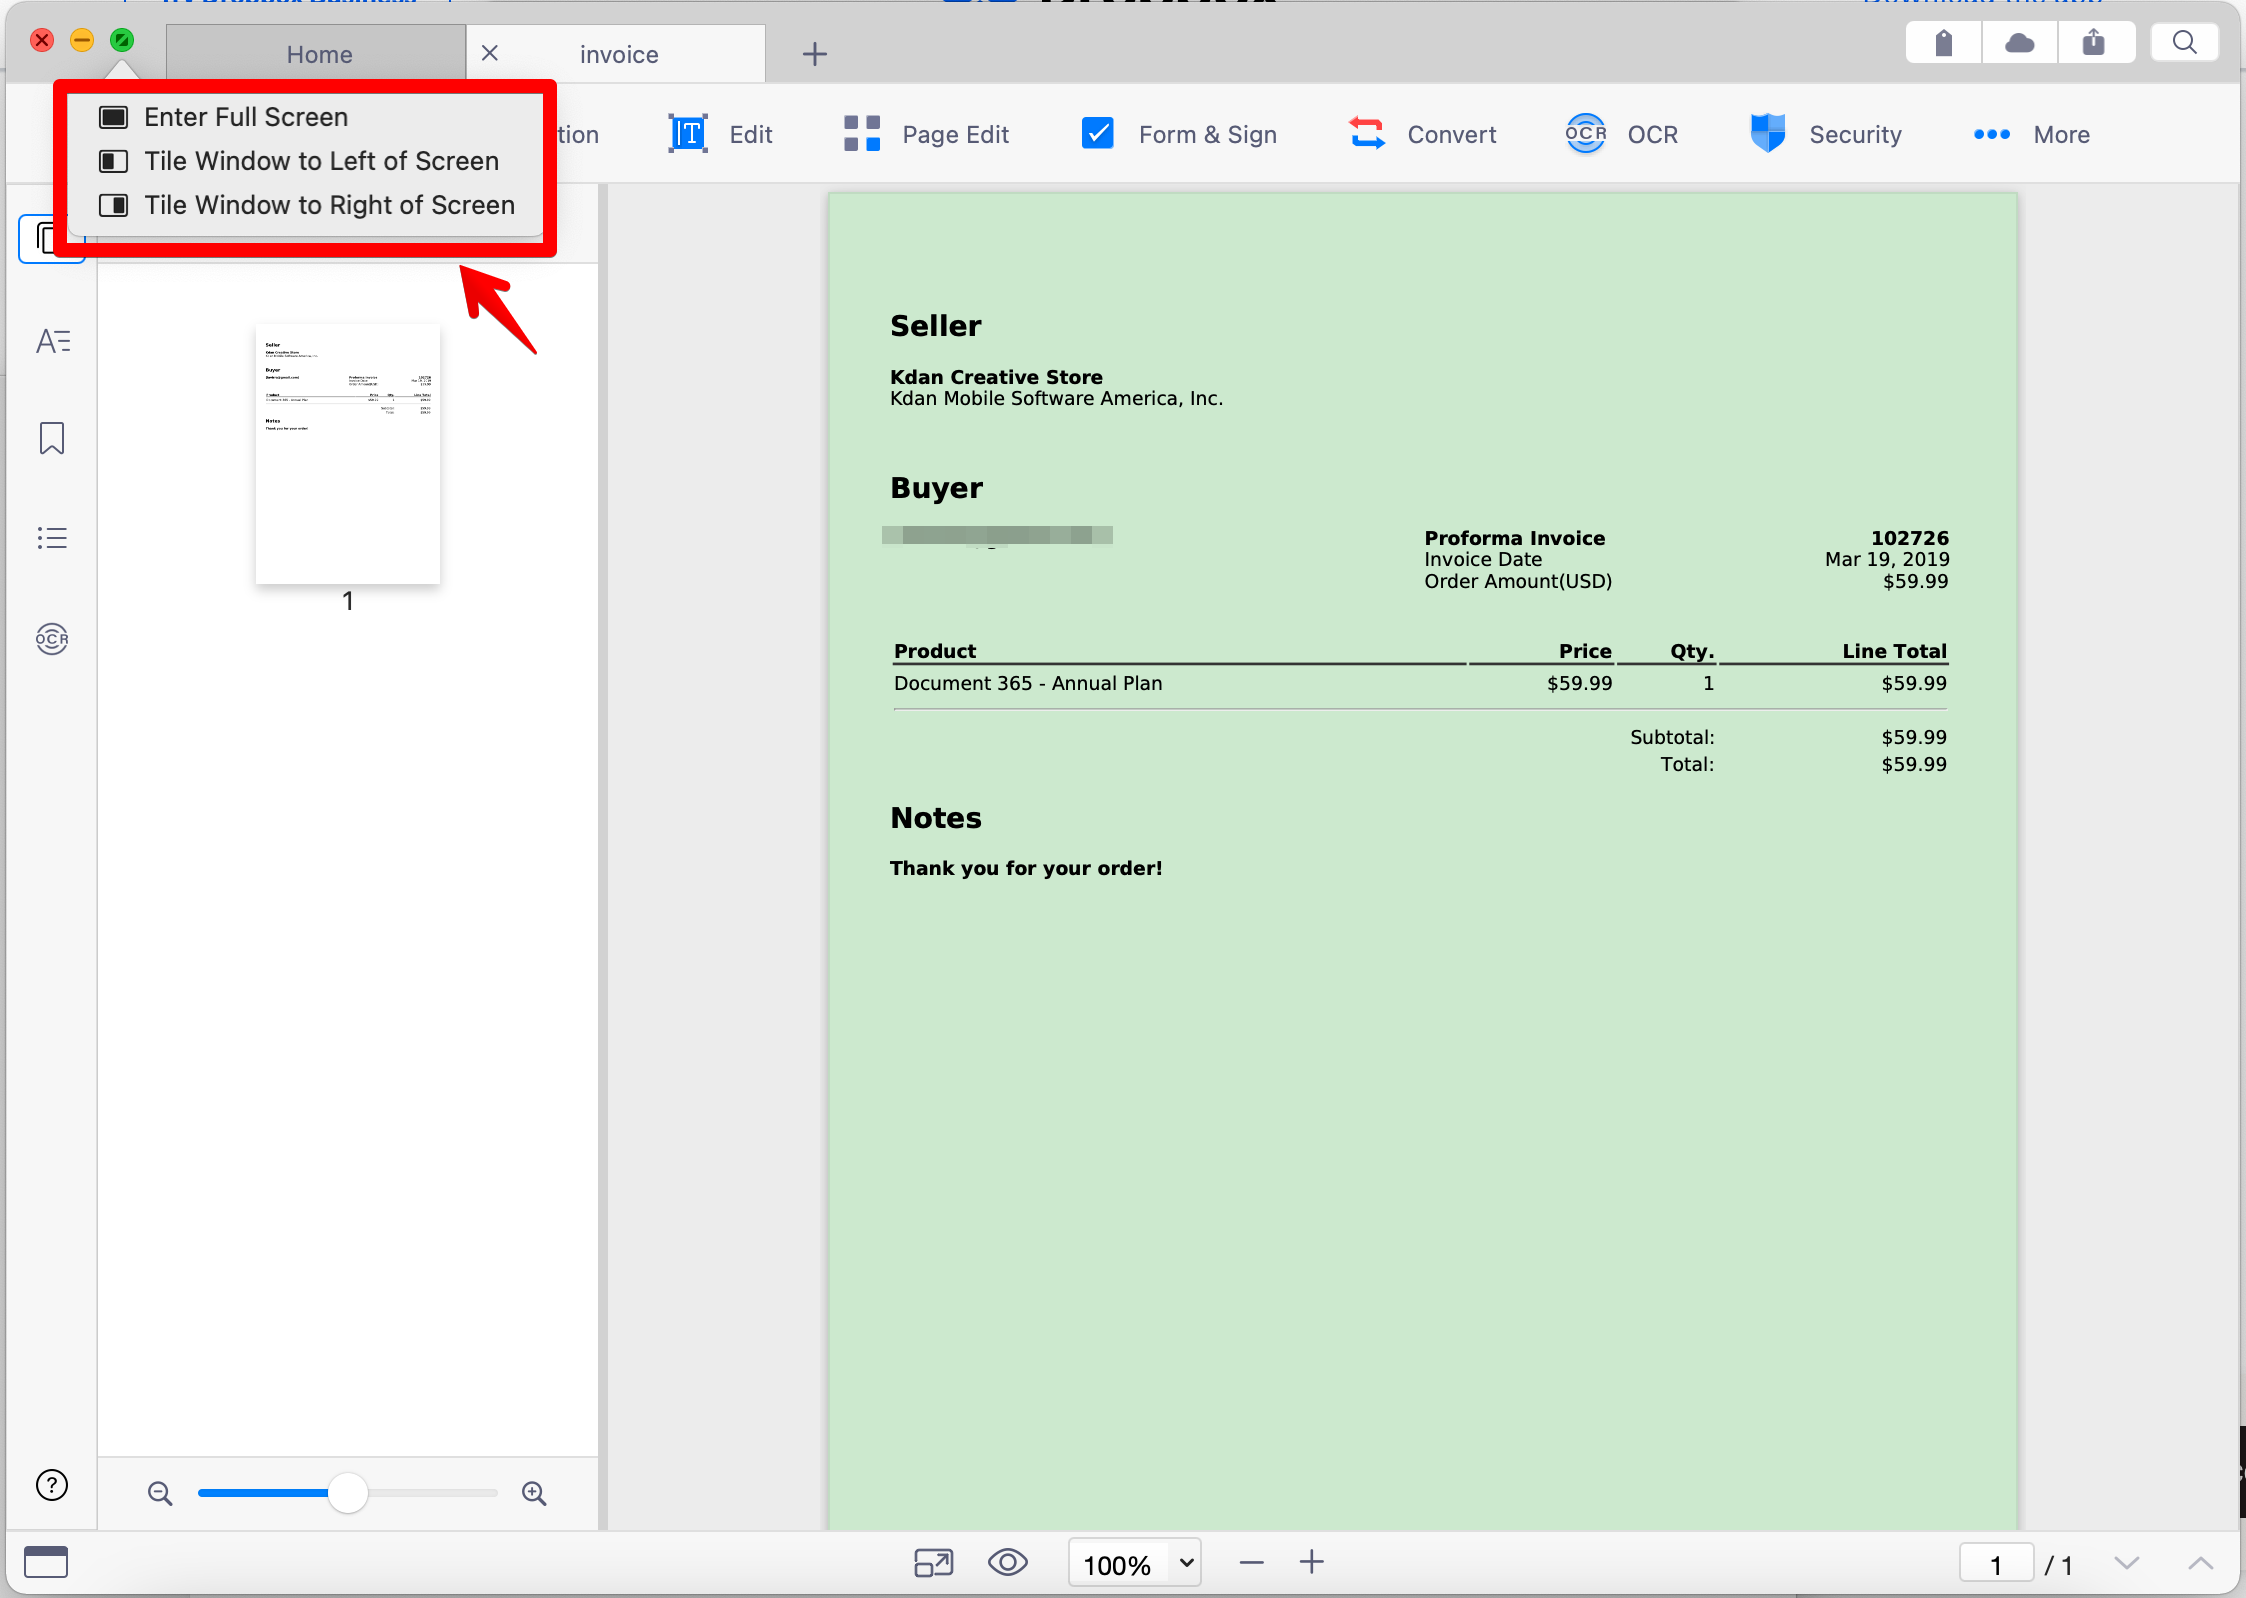This screenshot has width=2246, height=1598.
Task: Click the Order Amount(USD) label
Action: pyautogui.click(x=1518, y=581)
